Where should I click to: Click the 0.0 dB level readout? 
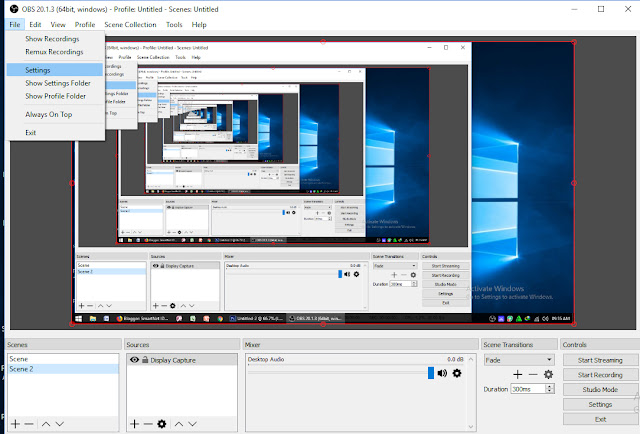[x=455, y=359]
